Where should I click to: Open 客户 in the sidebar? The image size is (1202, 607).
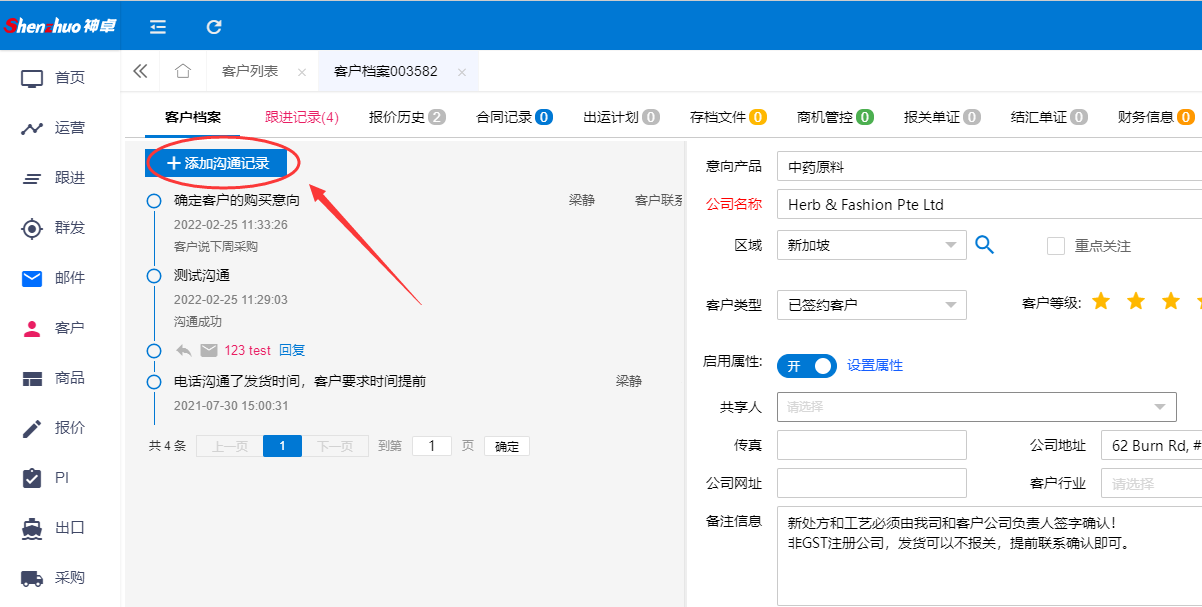60,328
